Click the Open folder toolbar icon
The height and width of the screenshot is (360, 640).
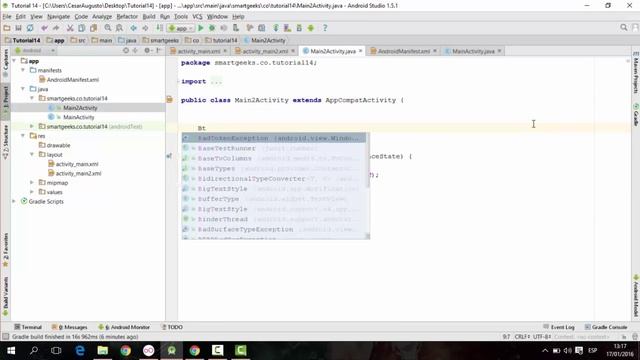point(7,28)
